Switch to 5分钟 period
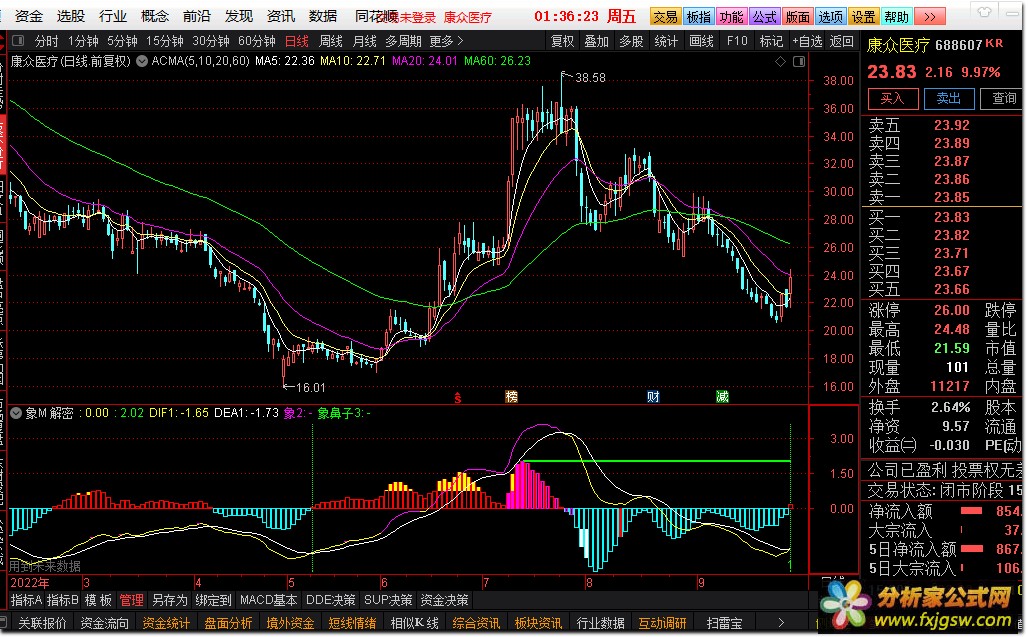This screenshot has width=1028, height=637. tap(123, 41)
